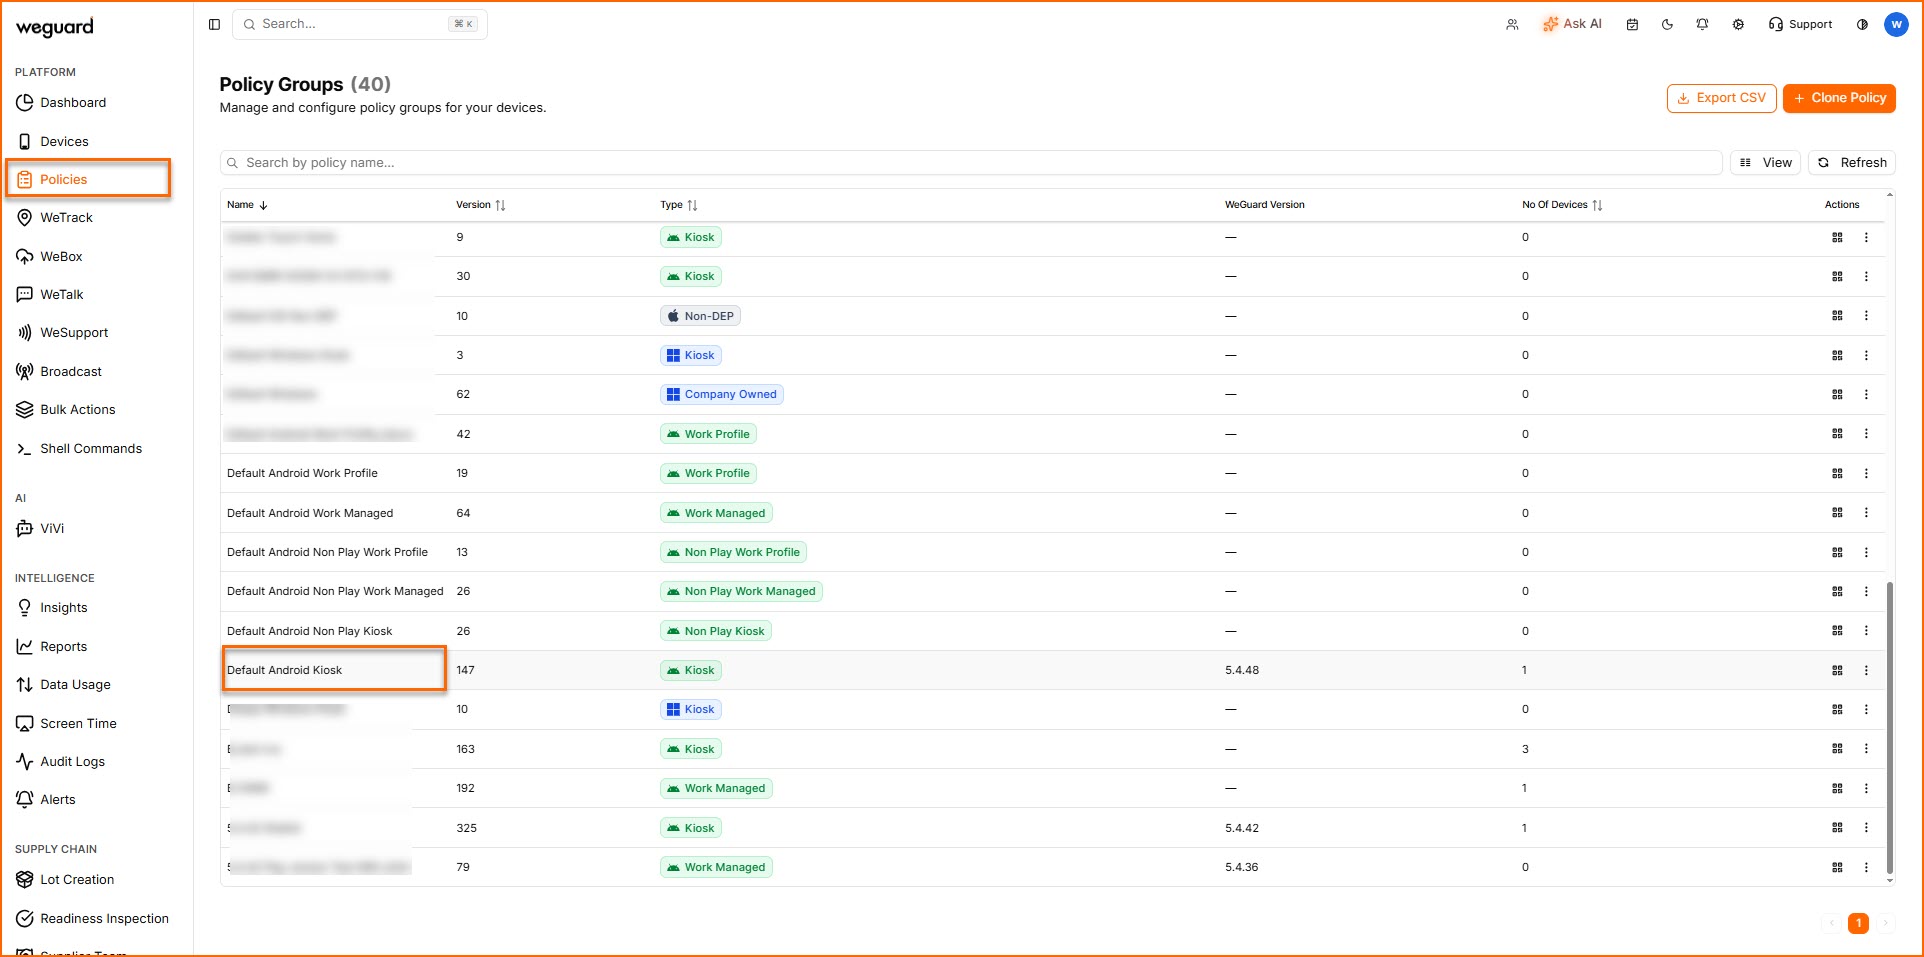Screen dimensions: 1924x957
Task: Click the contrast theme toggle icon
Action: tap(1862, 25)
